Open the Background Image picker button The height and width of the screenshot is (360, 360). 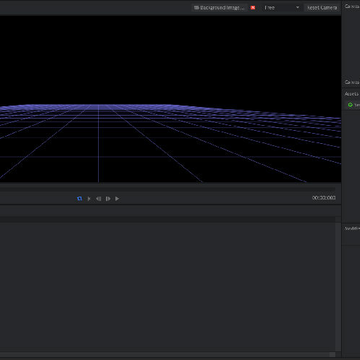click(219, 8)
